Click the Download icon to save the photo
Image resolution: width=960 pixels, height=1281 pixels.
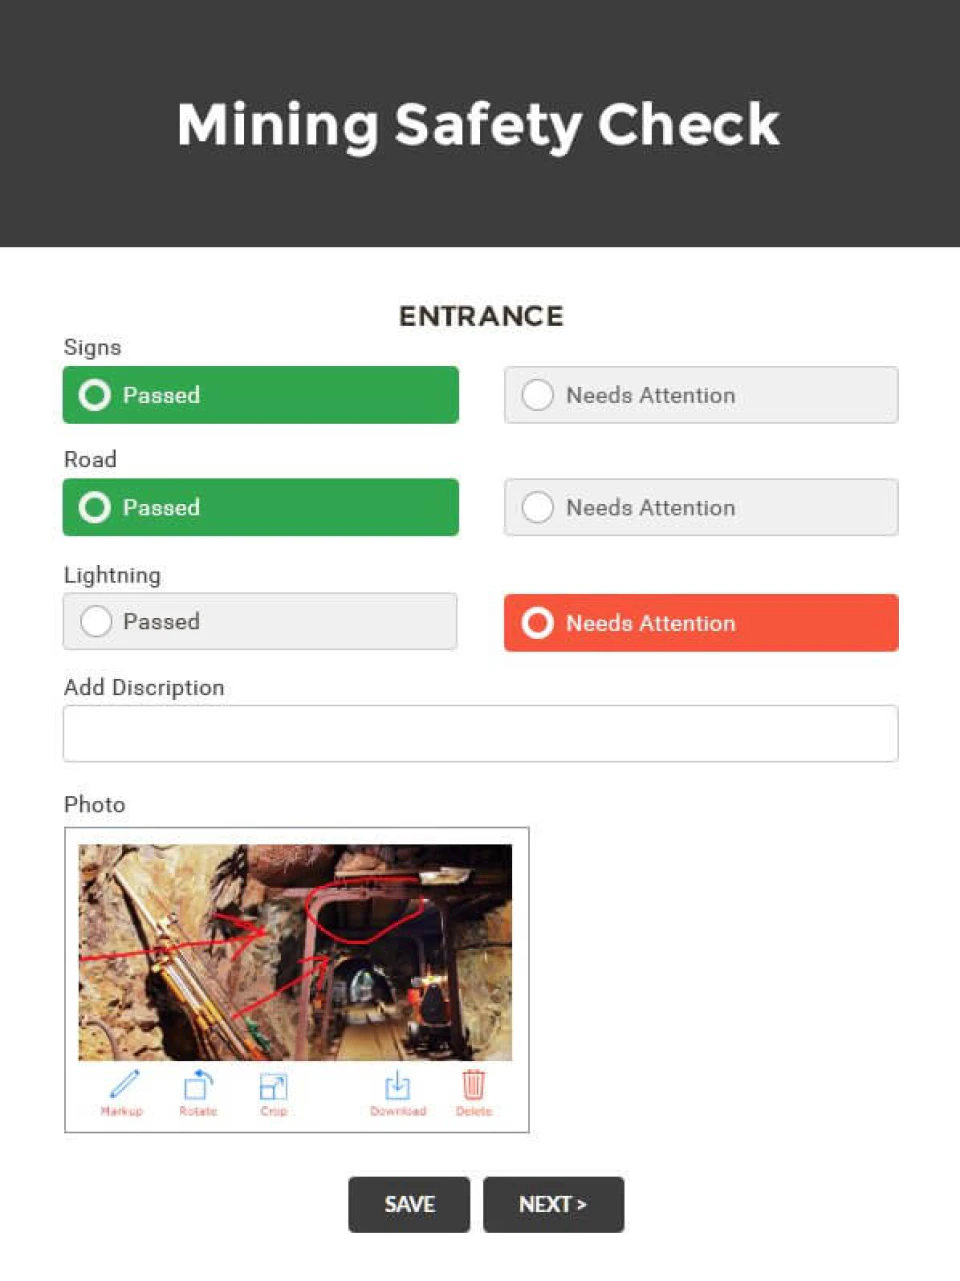397,1083
